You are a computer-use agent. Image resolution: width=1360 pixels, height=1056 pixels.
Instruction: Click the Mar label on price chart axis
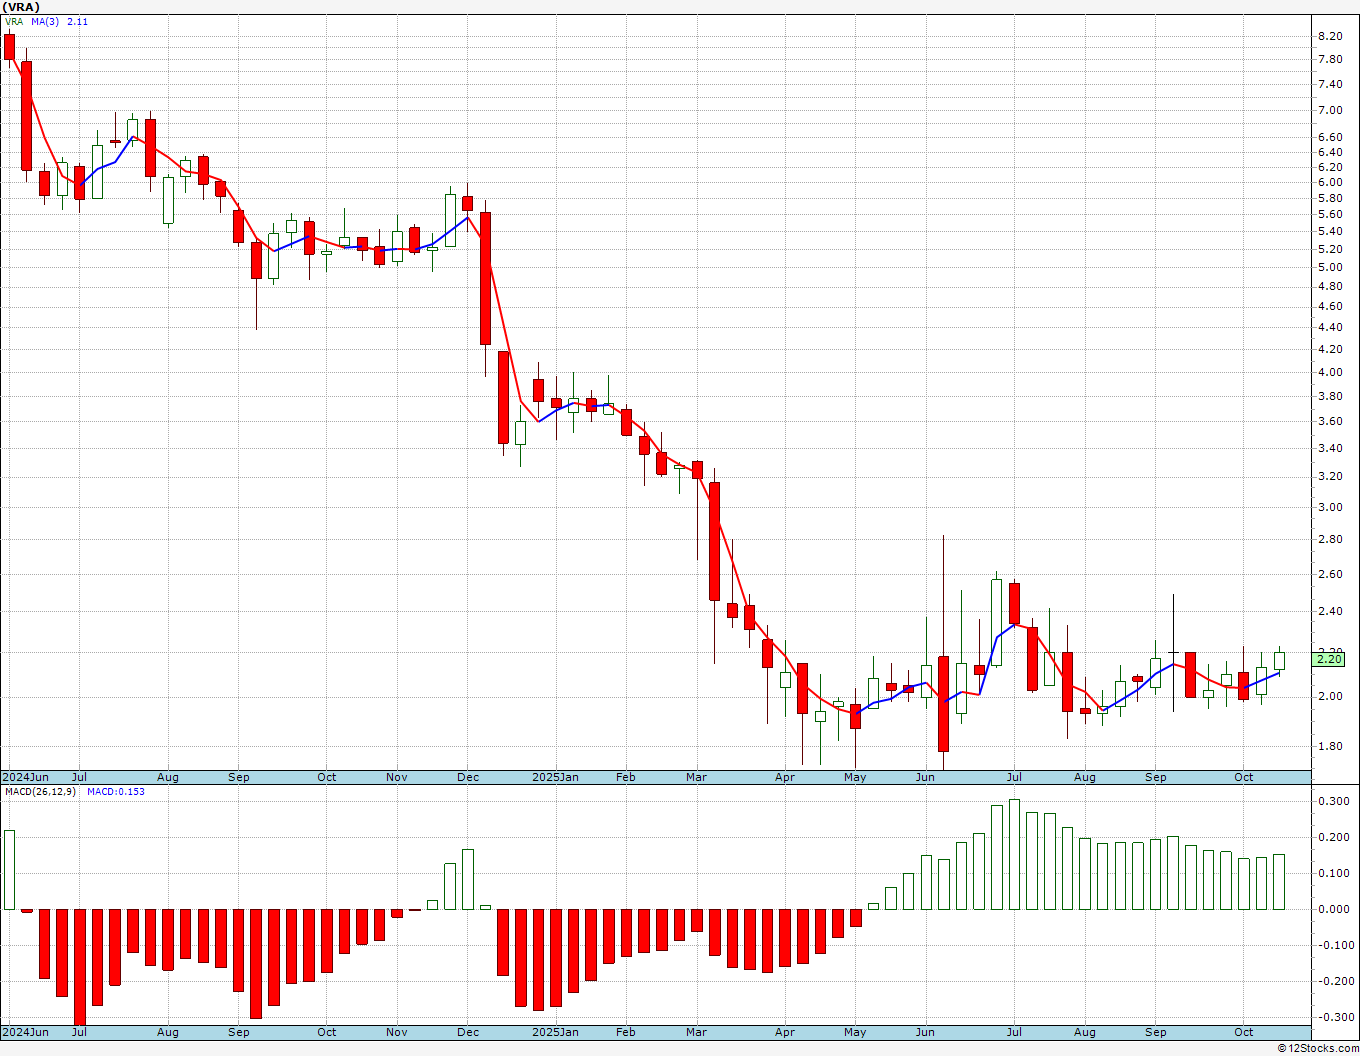pos(697,777)
